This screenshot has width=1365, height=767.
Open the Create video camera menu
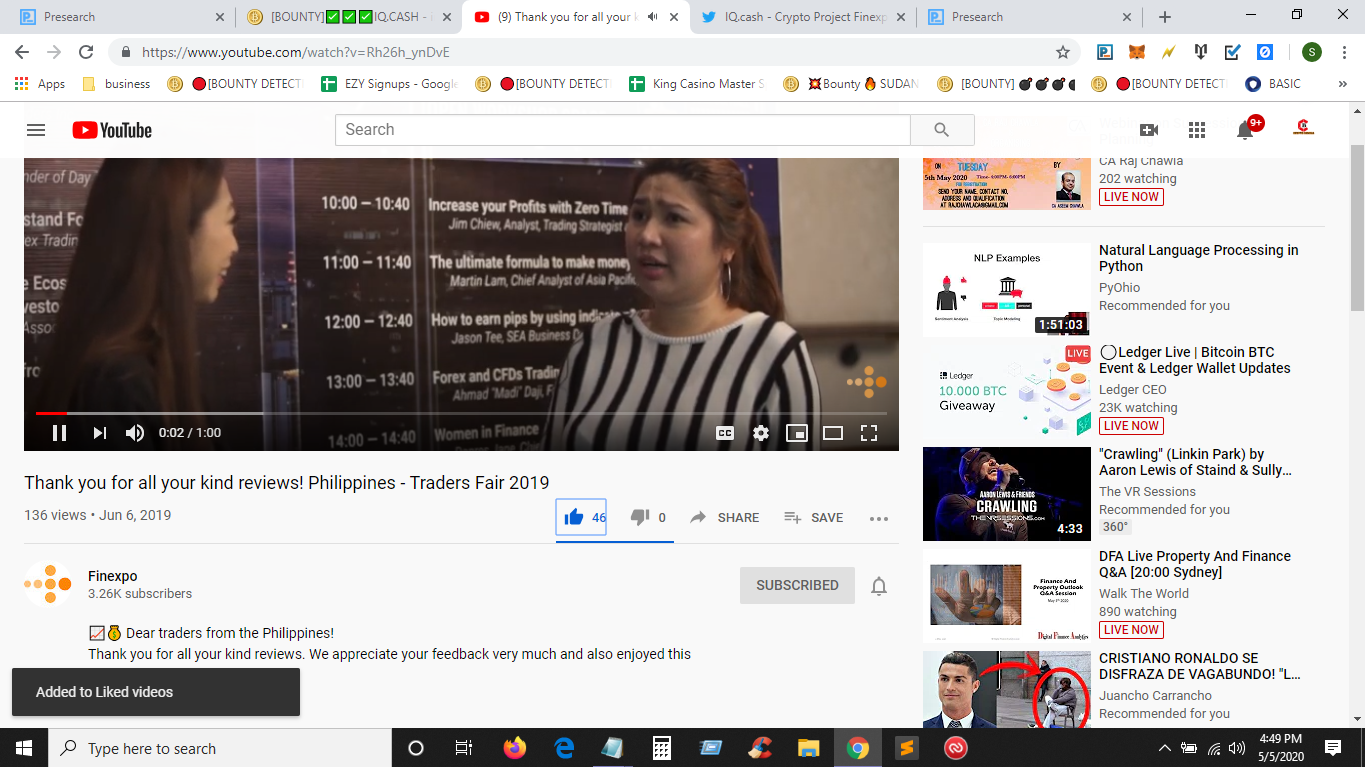[x=1149, y=130]
